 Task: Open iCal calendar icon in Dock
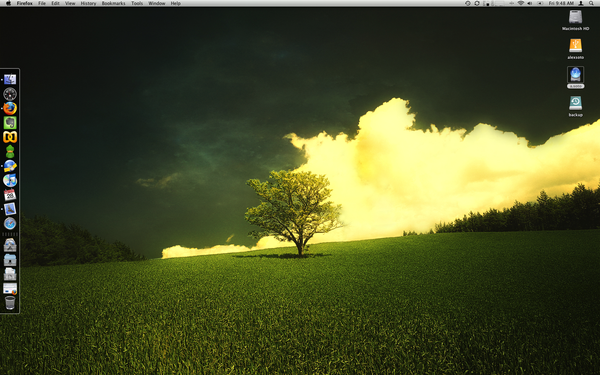(10, 195)
